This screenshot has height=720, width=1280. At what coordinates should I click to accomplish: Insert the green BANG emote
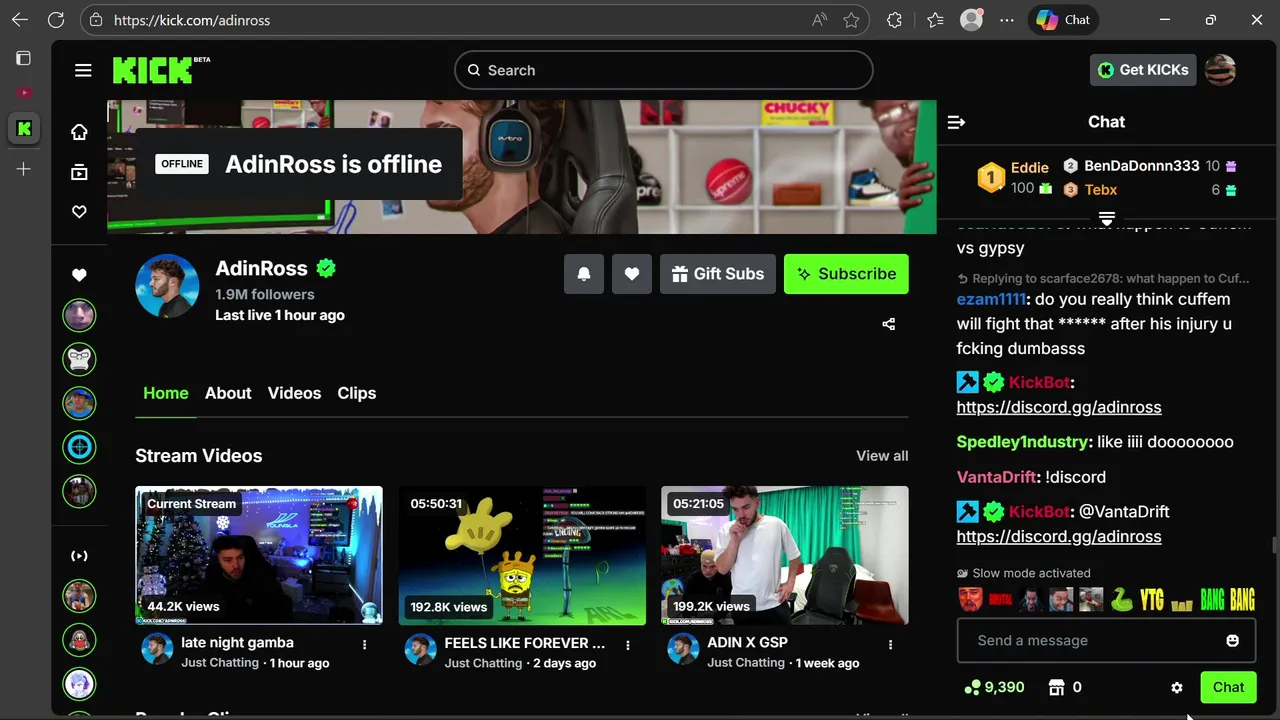pos(1212,599)
